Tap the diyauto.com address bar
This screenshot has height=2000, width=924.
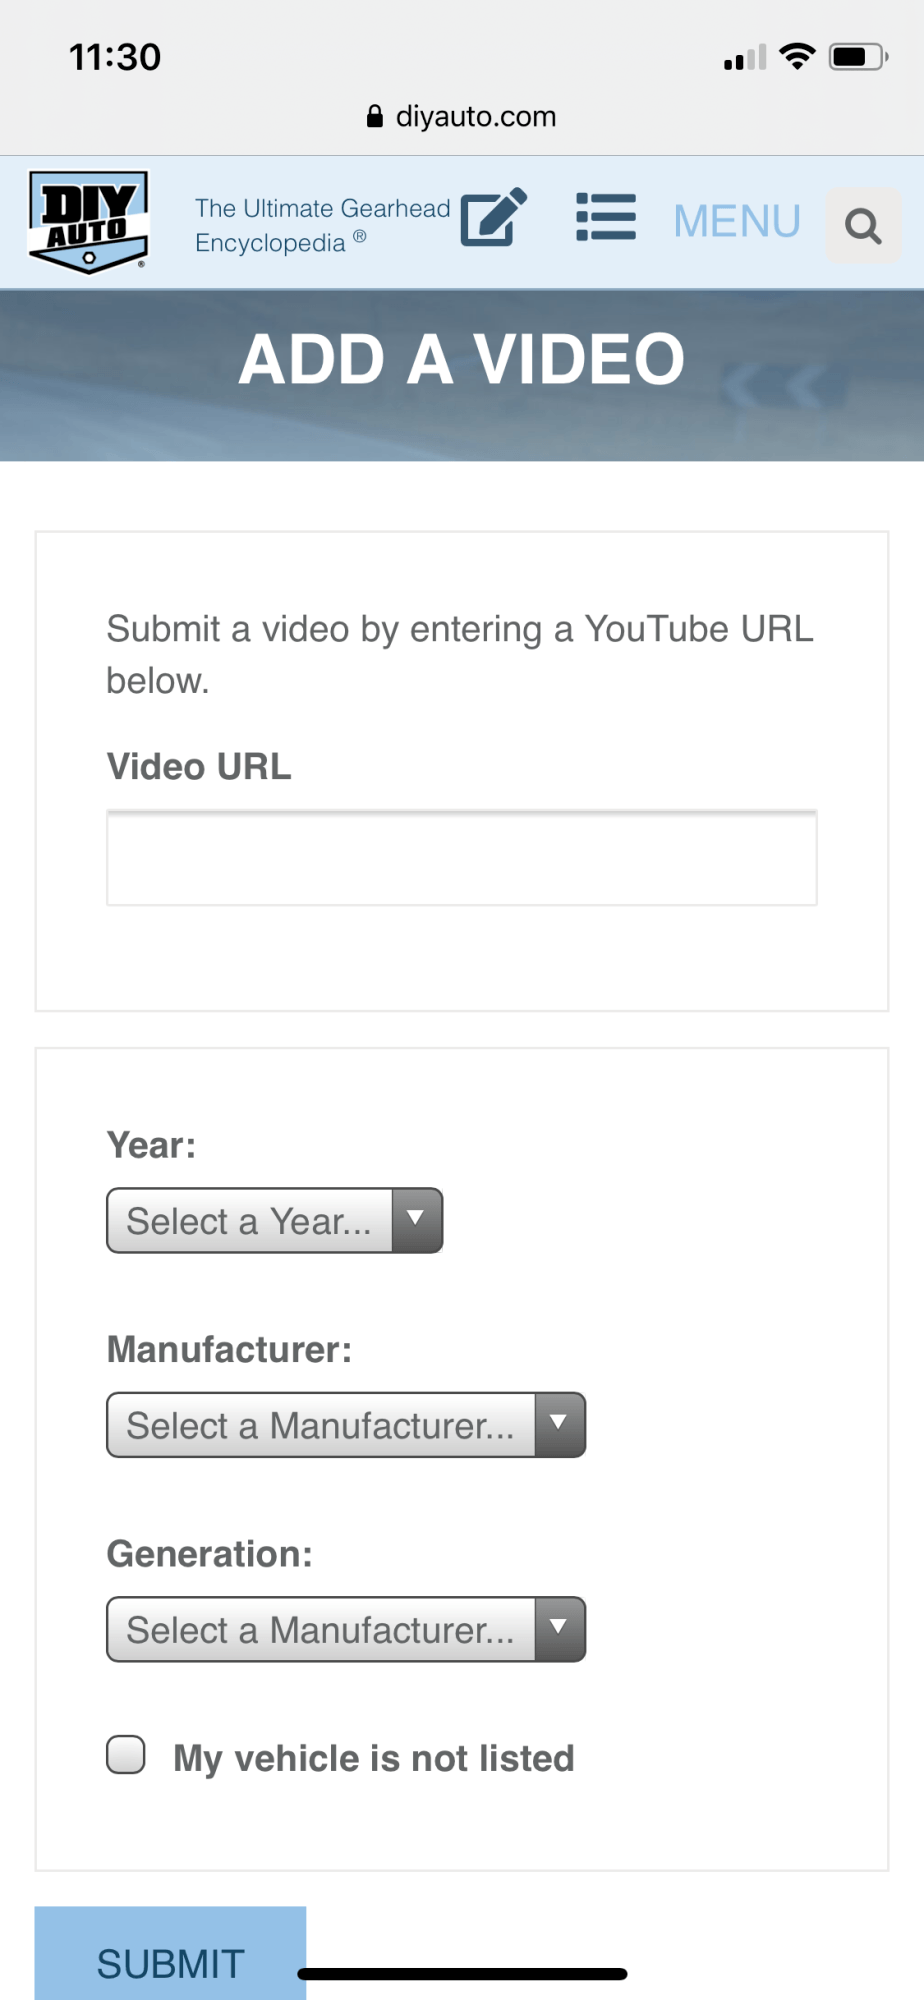462,117
